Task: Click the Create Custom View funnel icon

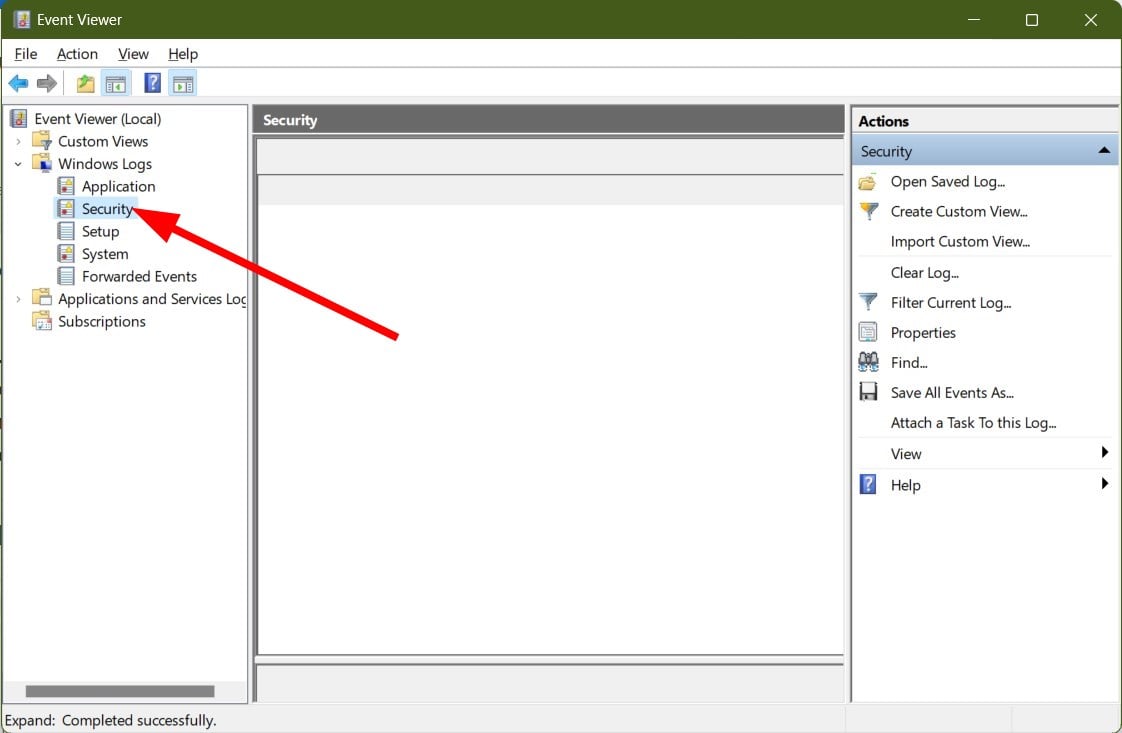Action: coord(868,212)
